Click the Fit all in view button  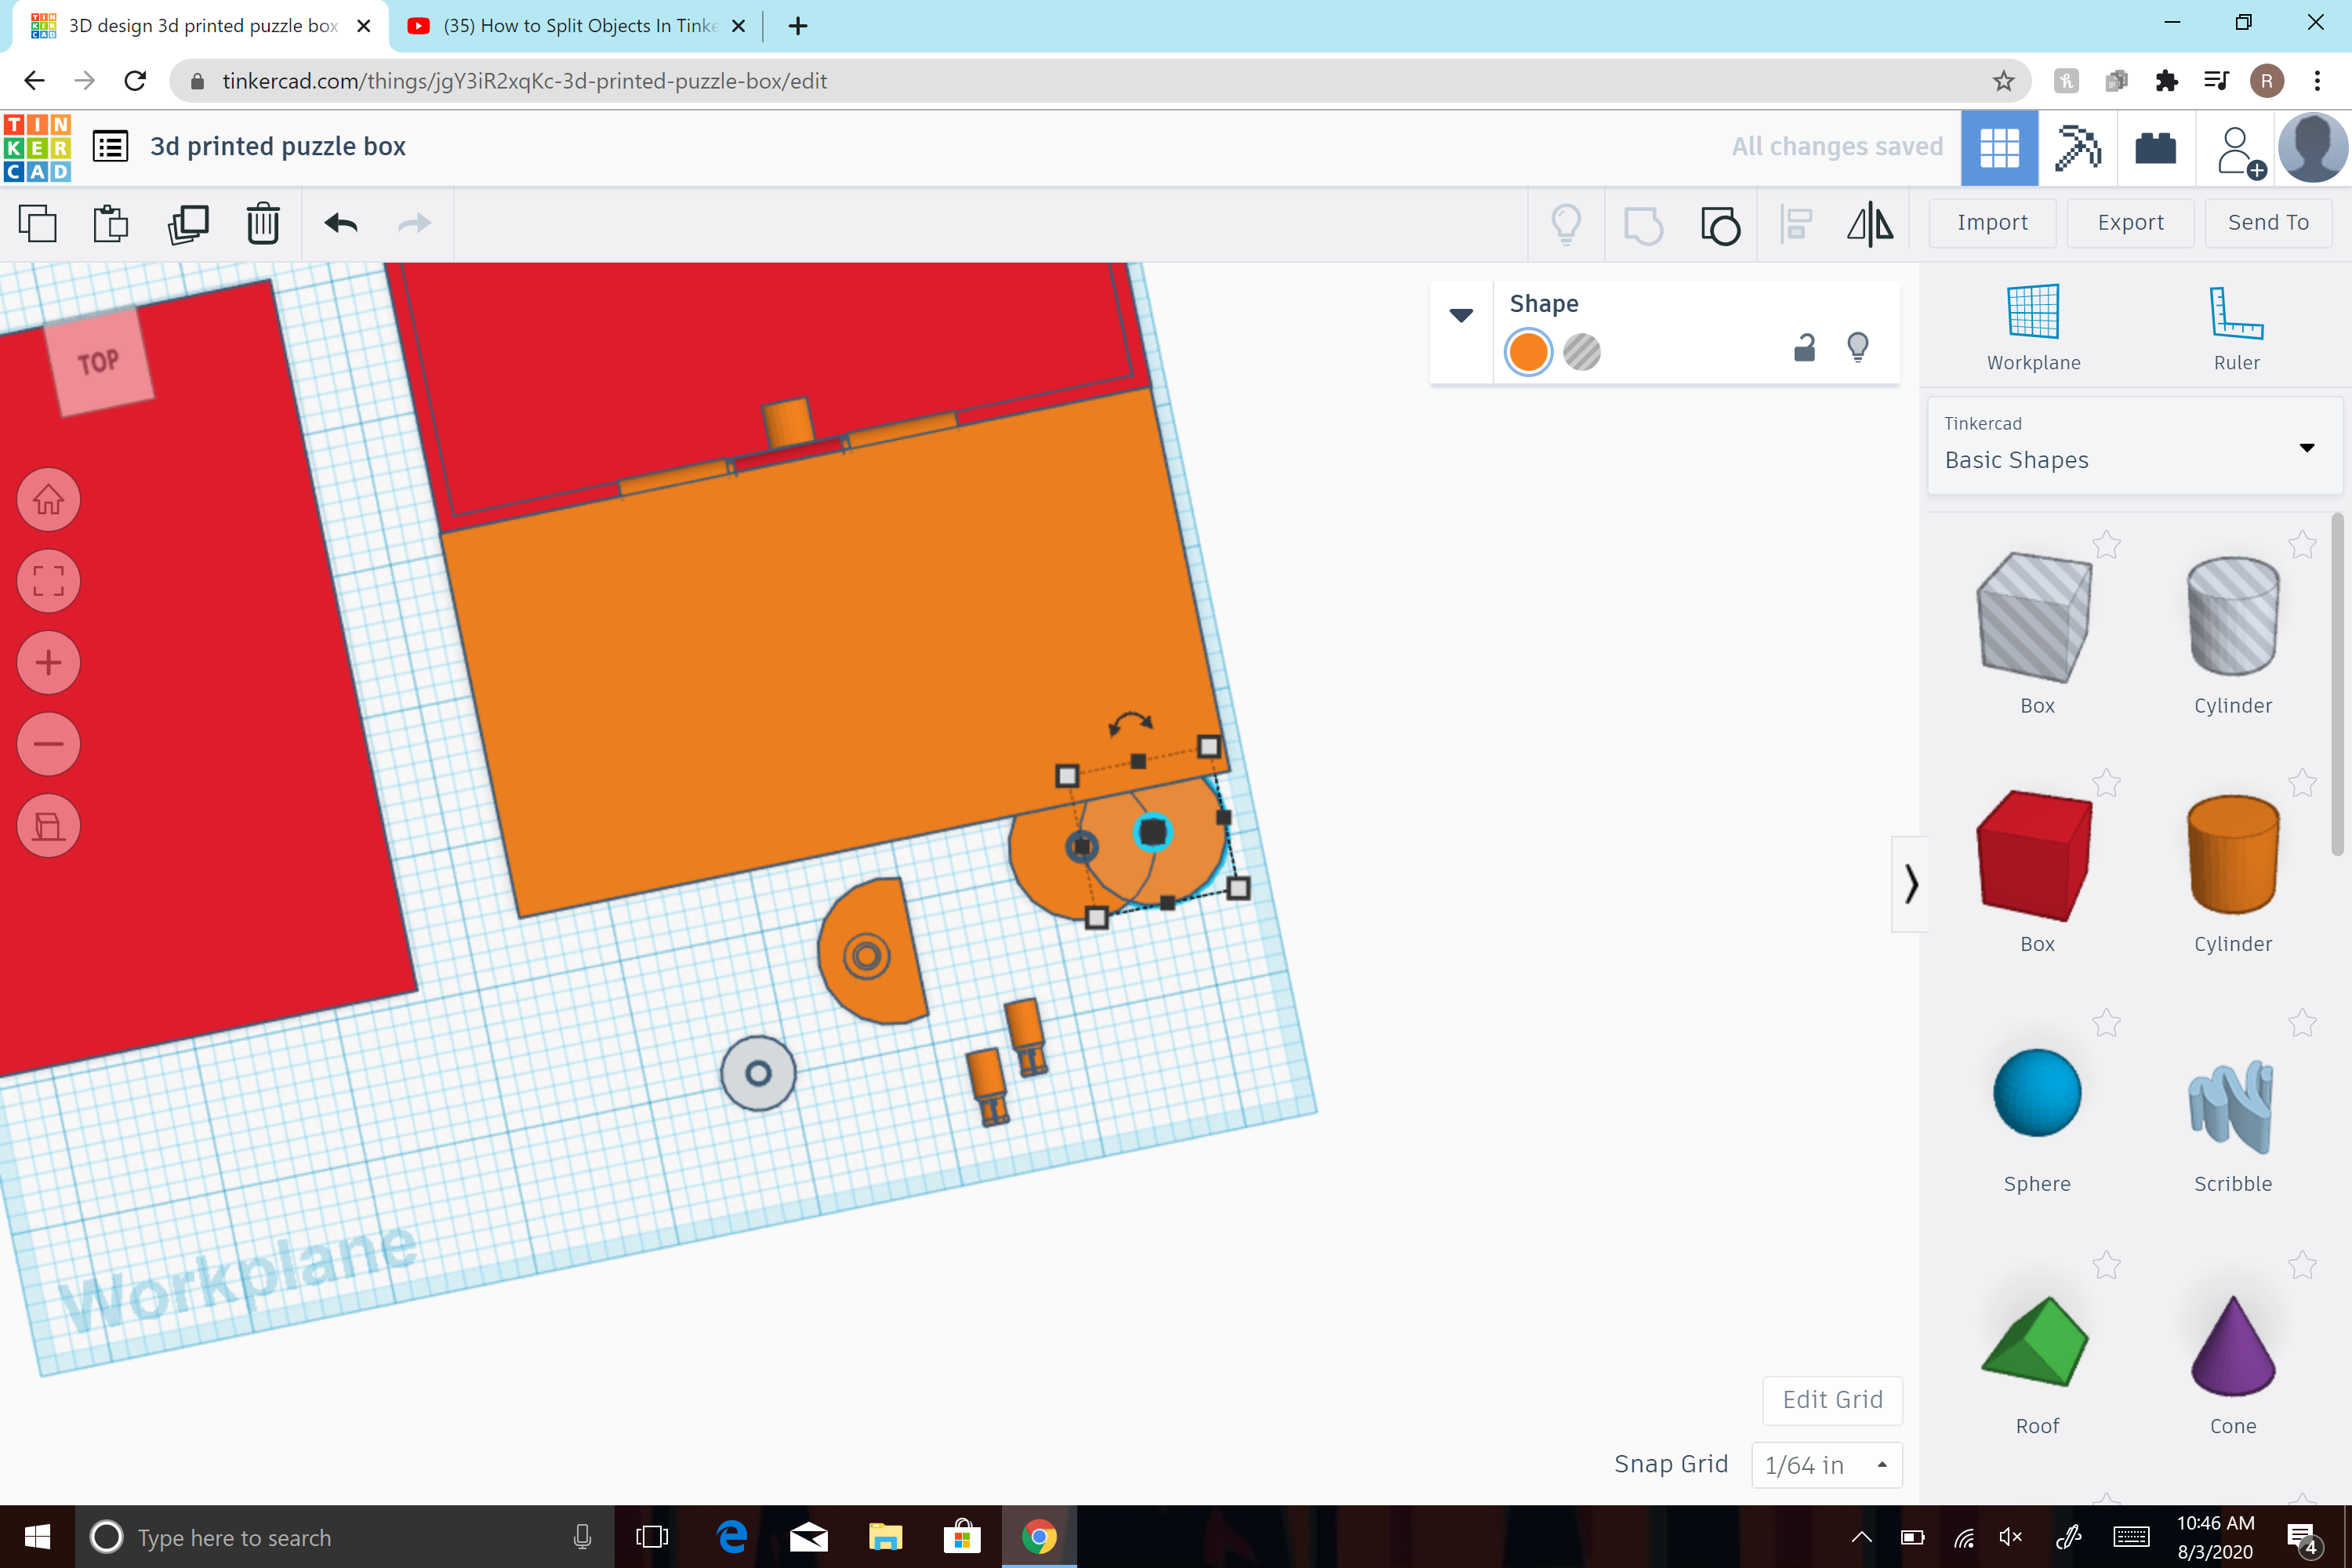[48, 581]
